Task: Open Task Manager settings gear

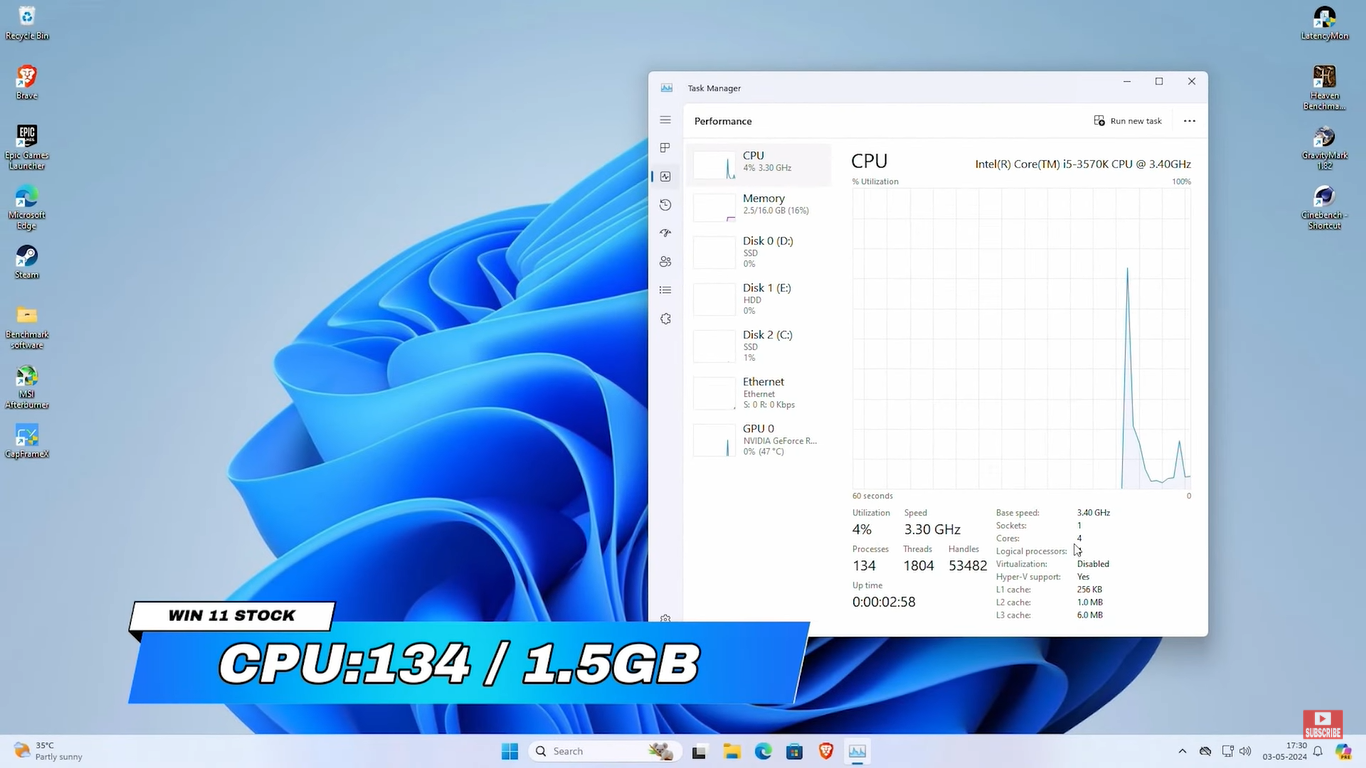Action: click(665, 620)
